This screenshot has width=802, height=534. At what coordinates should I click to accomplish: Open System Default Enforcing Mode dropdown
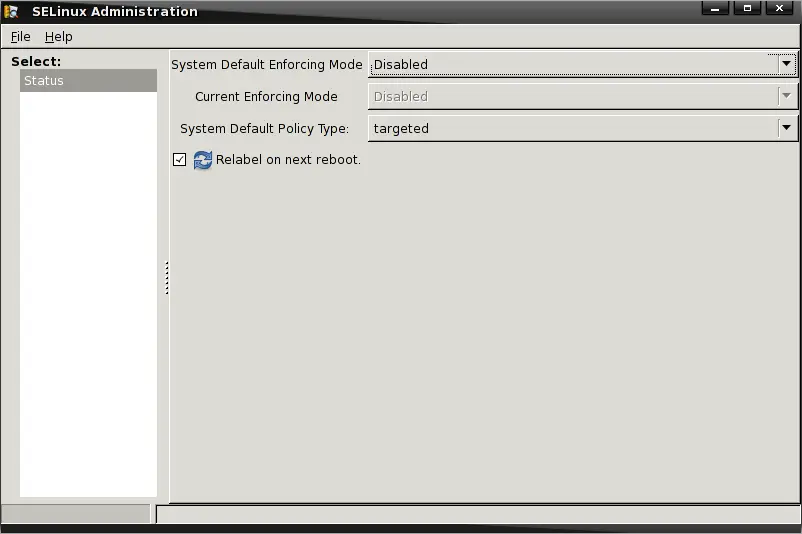(583, 64)
